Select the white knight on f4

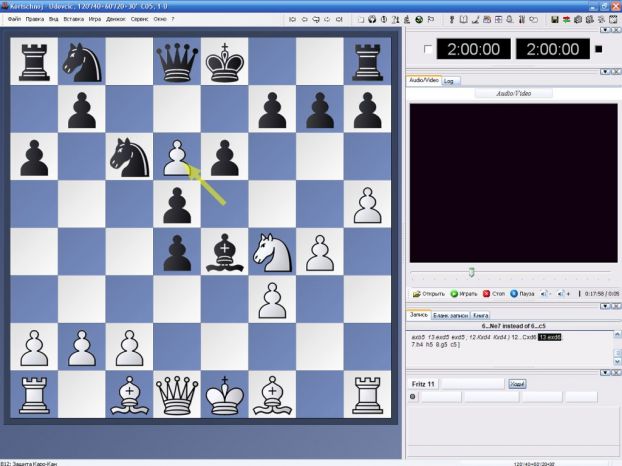[x=272, y=252]
